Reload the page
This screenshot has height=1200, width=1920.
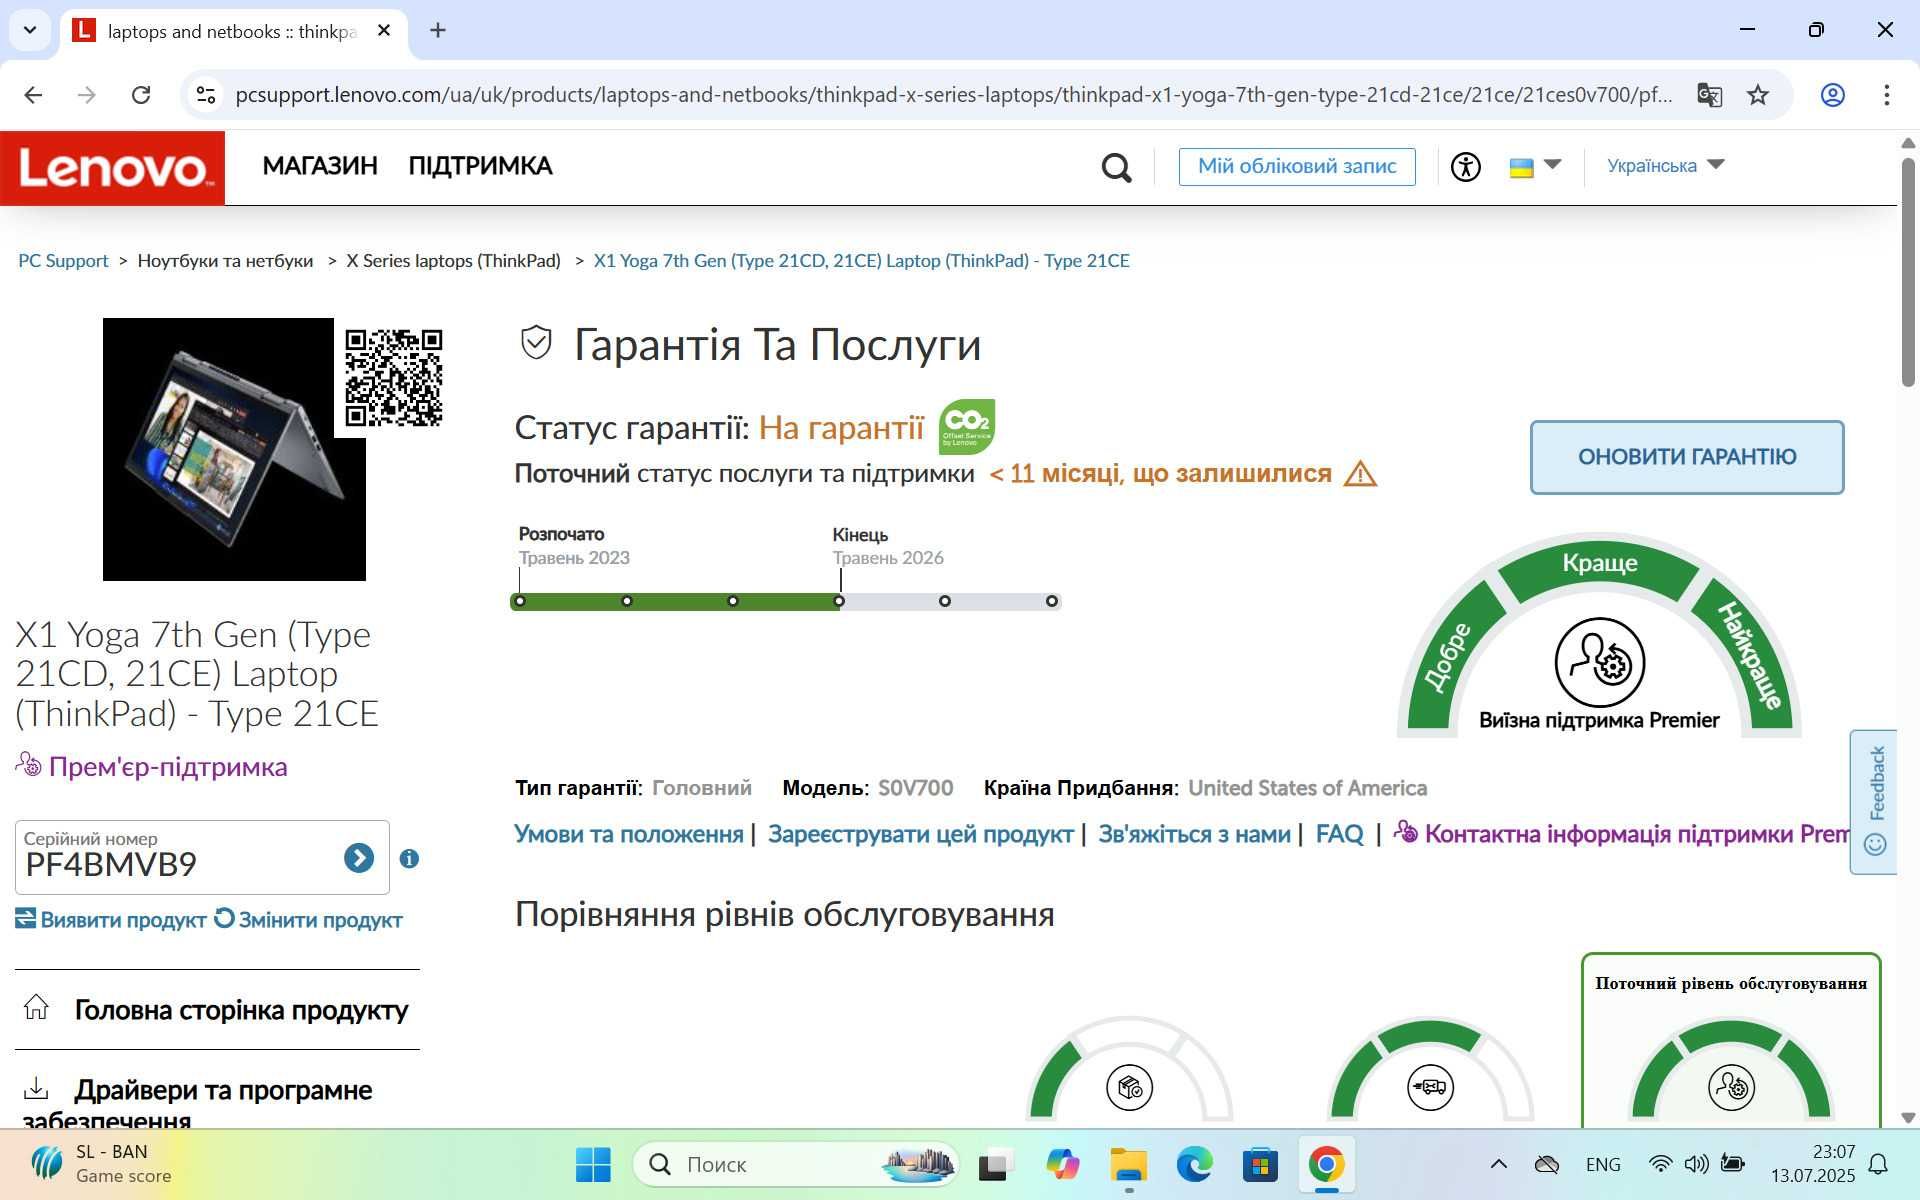coord(141,95)
